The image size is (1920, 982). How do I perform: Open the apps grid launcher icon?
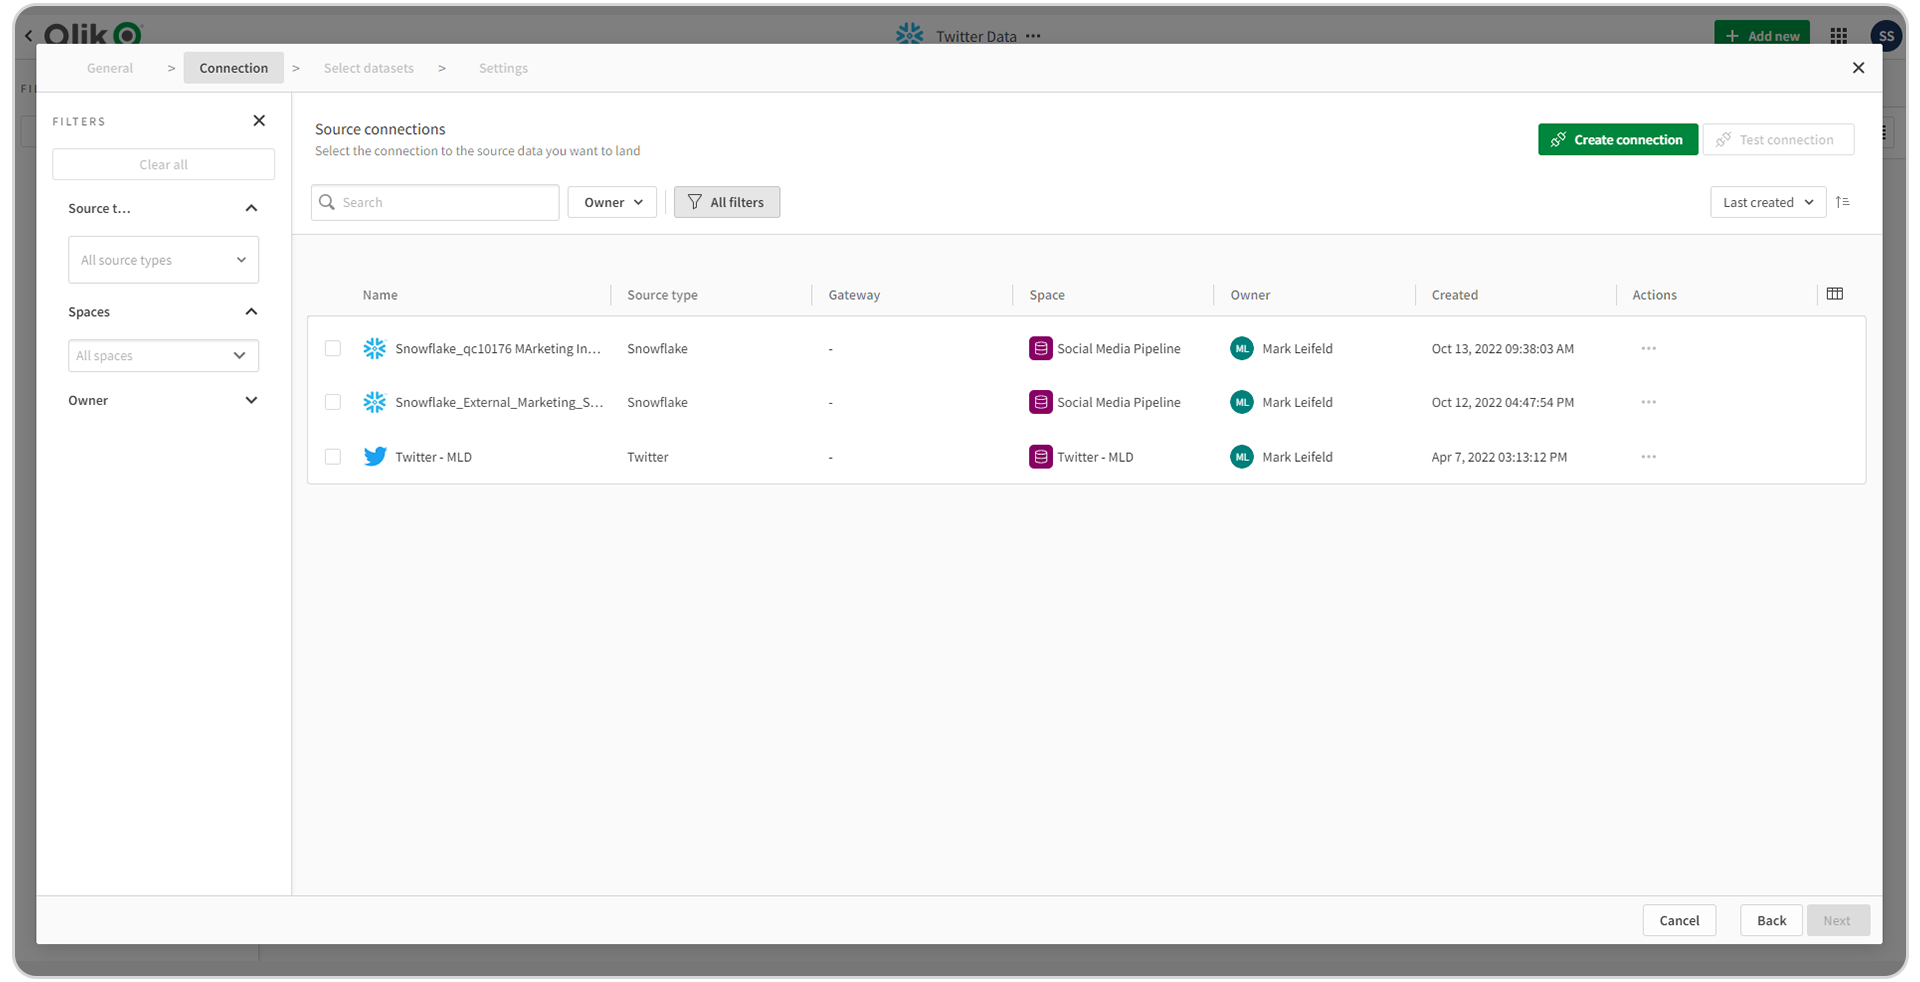pos(1839,36)
